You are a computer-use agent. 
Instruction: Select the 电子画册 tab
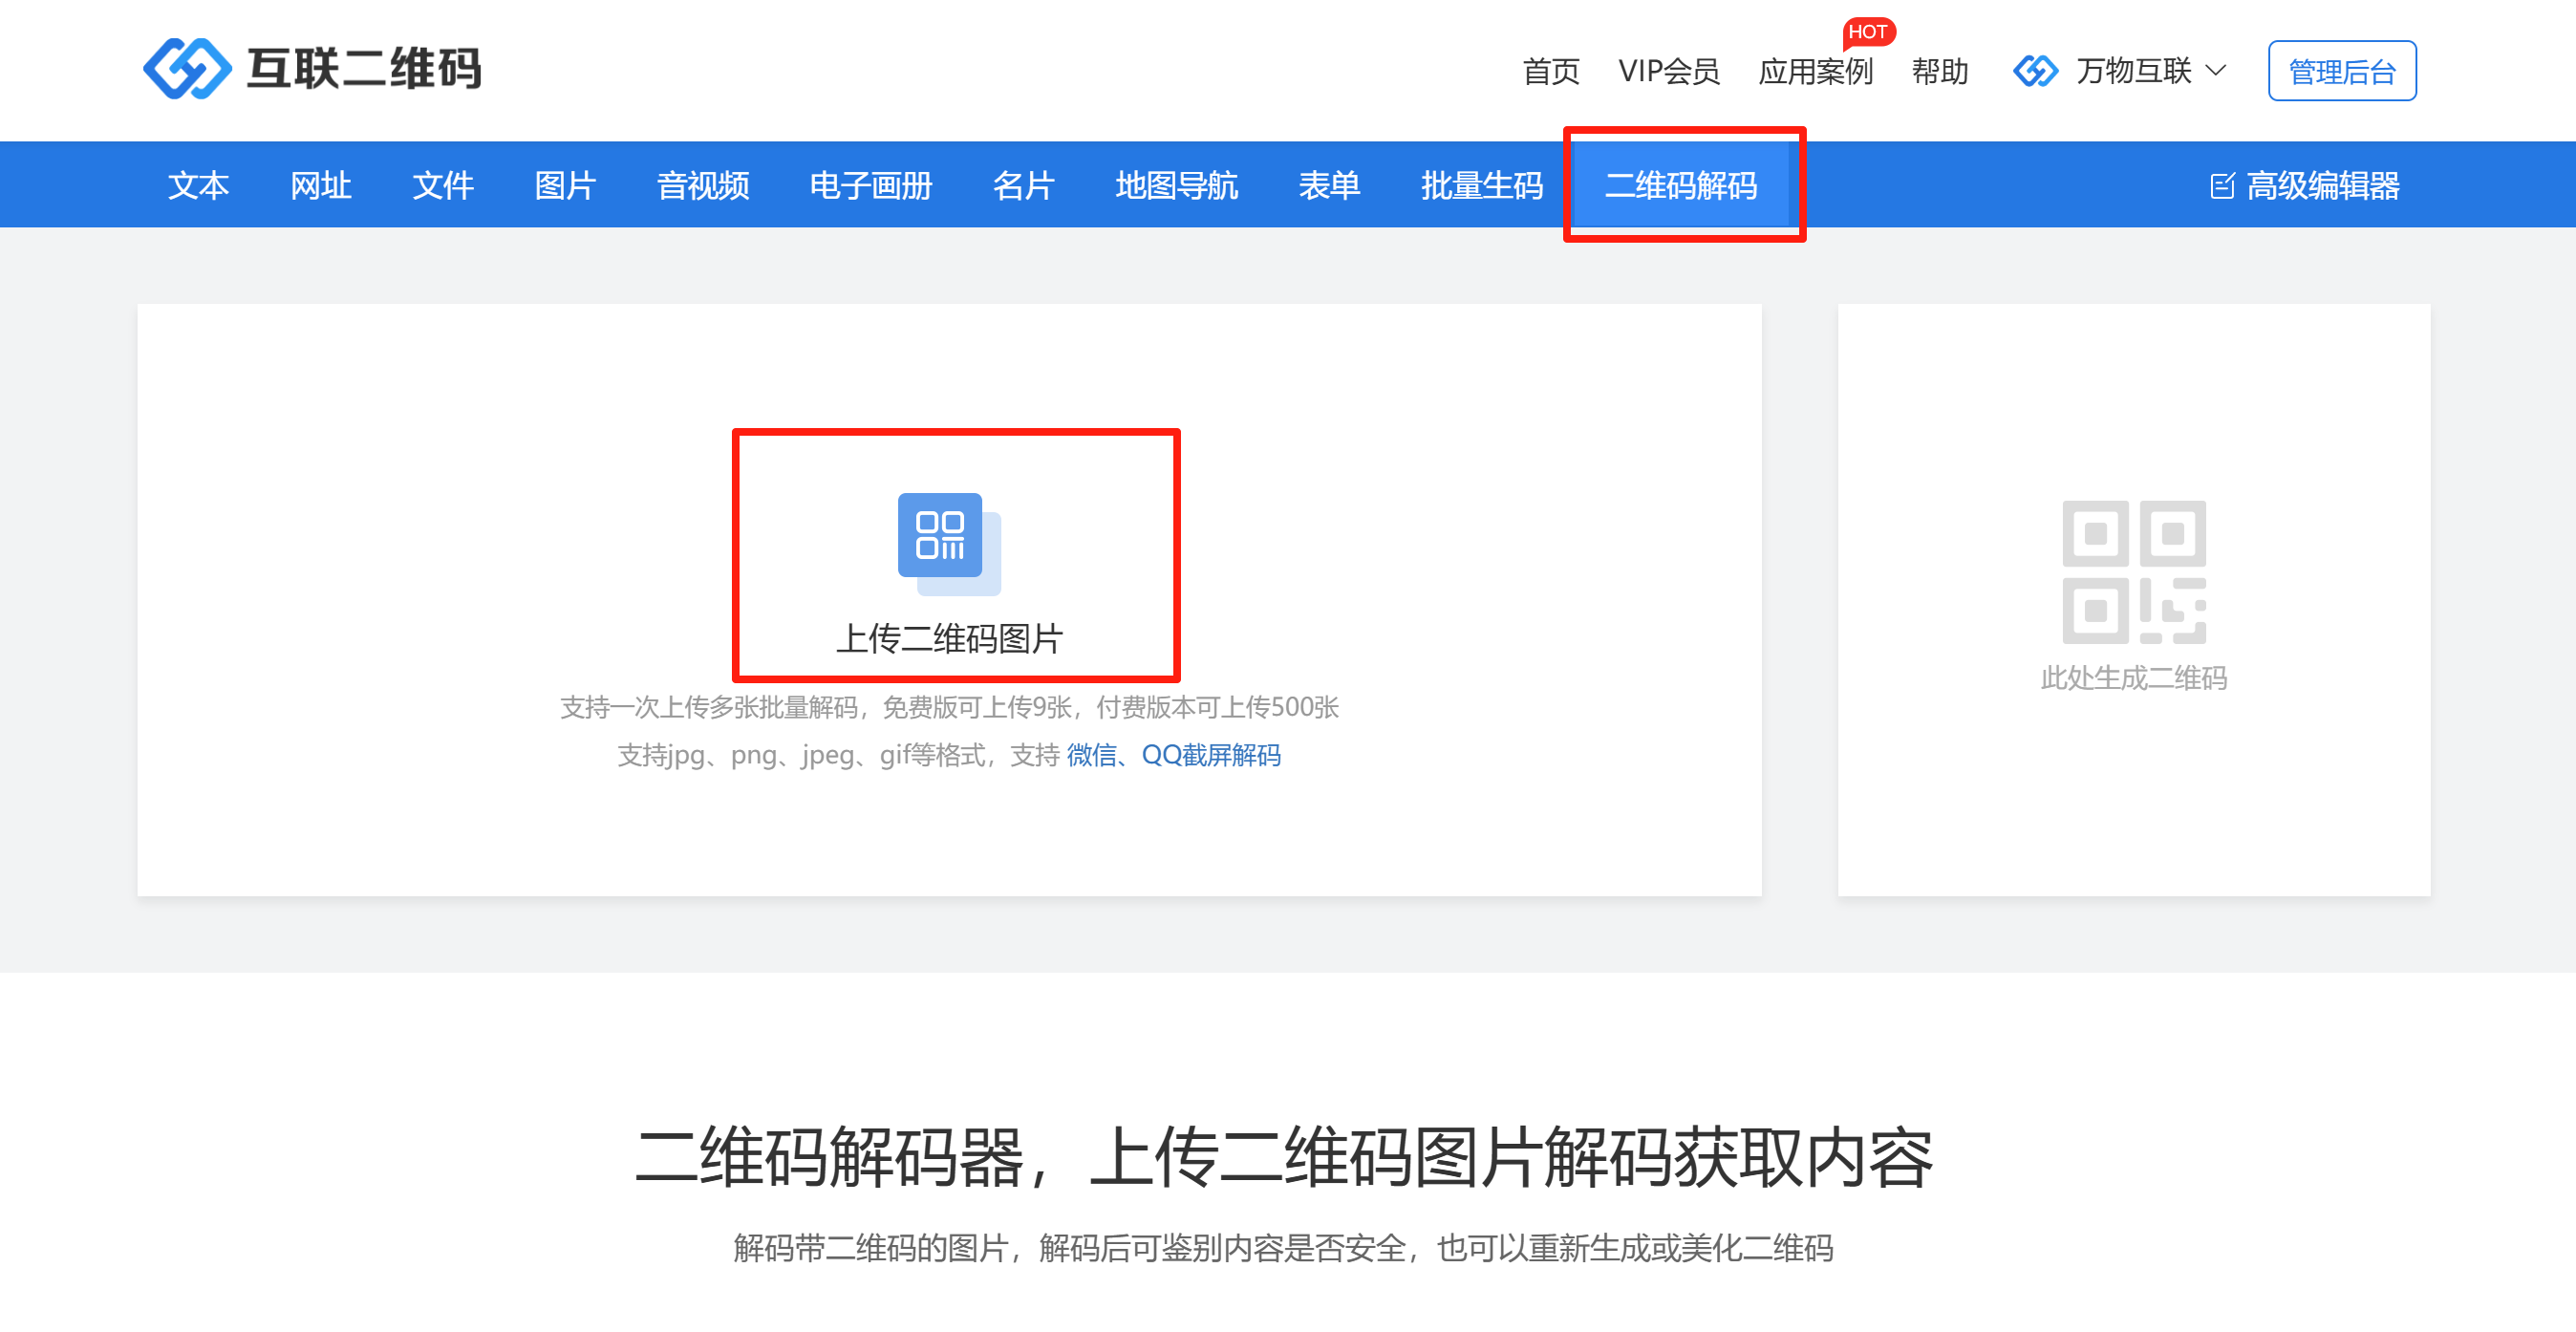[x=870, y=186]
